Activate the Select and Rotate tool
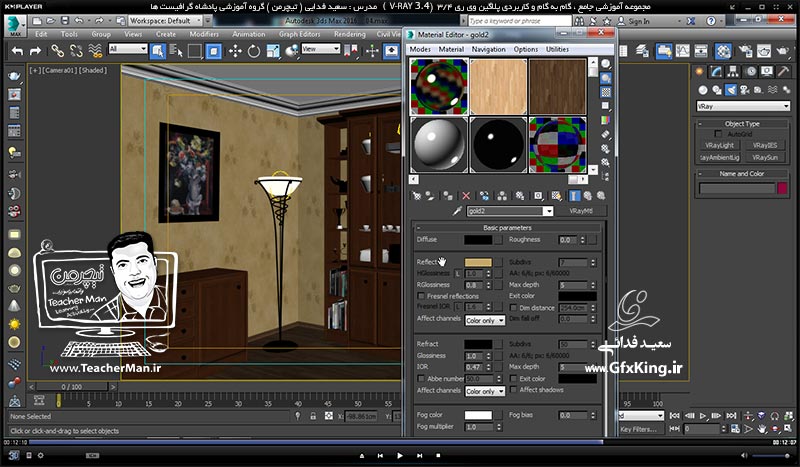Viewport: 800px width, 467px height. tap(254, 51)
